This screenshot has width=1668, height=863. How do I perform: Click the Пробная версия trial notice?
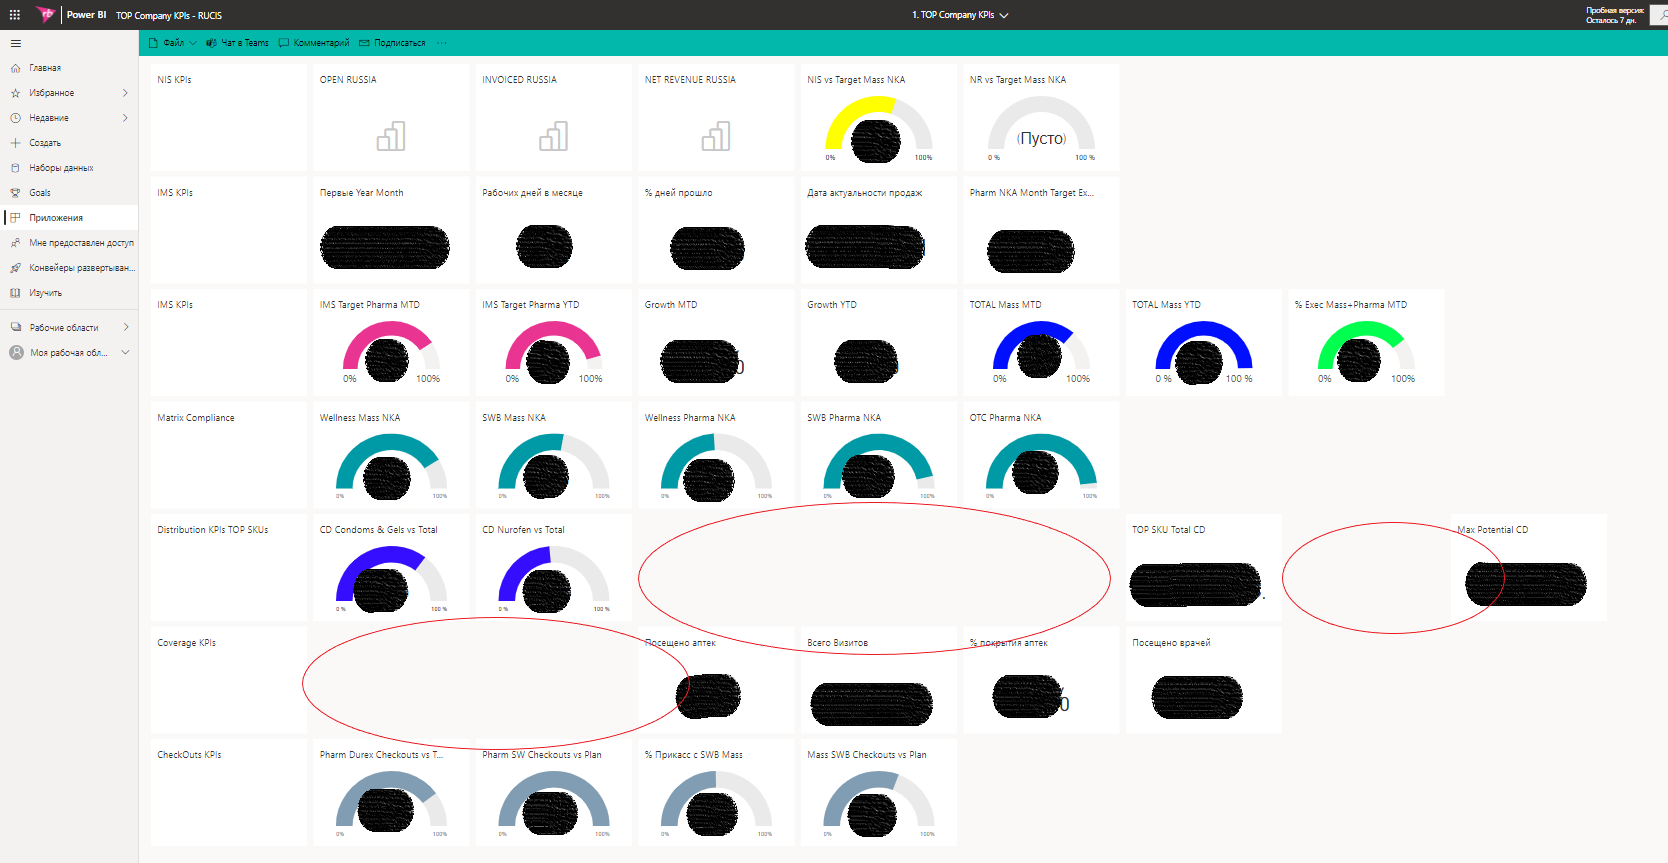pos(1614,15)
